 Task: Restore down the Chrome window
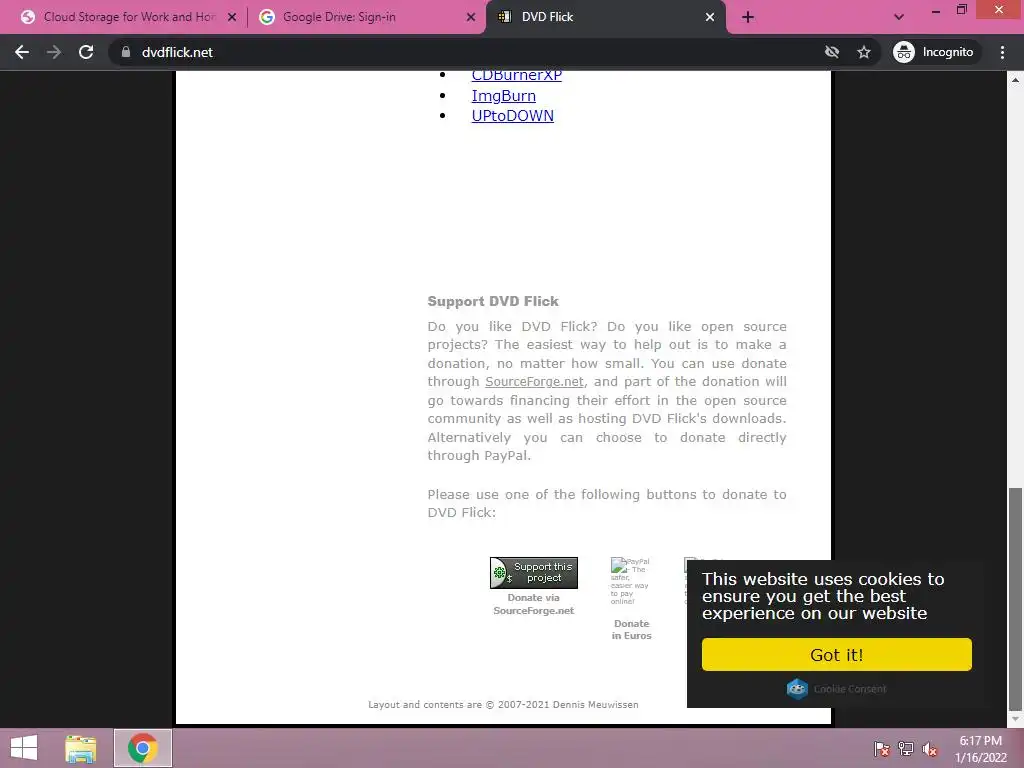pyautogui.click(x=961, y=10)
